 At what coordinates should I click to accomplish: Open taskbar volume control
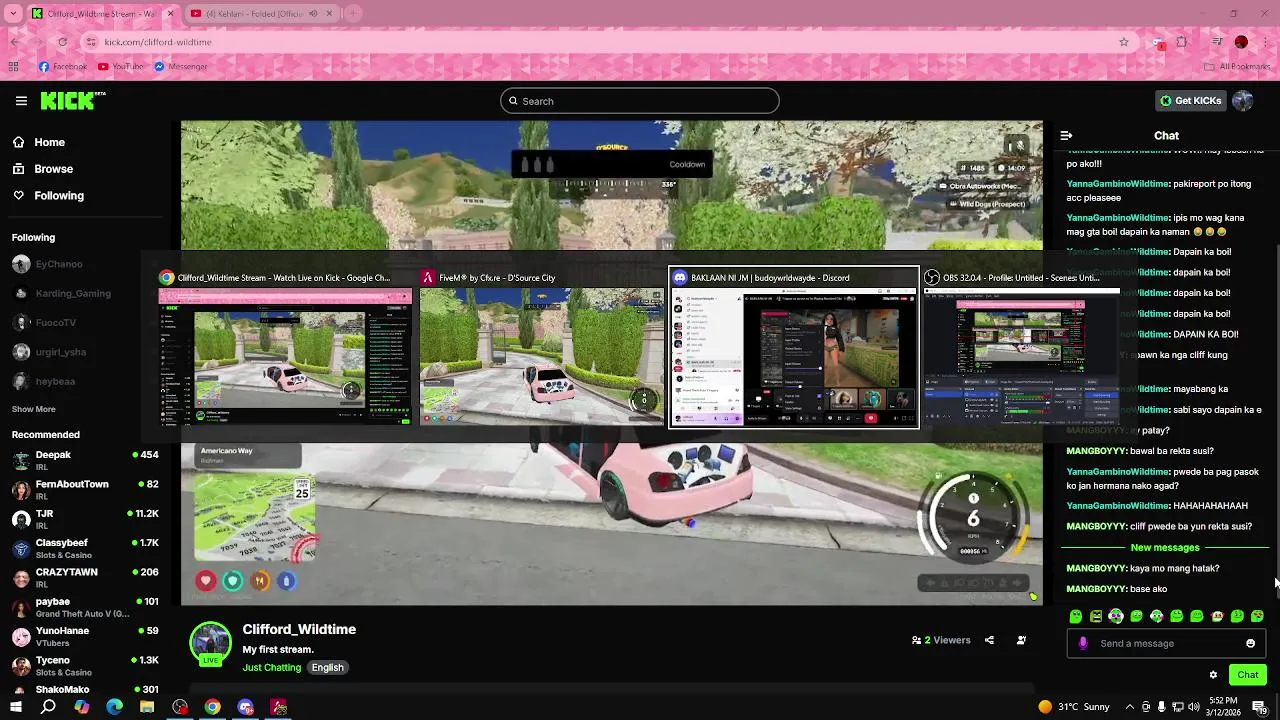[1193, 707]
